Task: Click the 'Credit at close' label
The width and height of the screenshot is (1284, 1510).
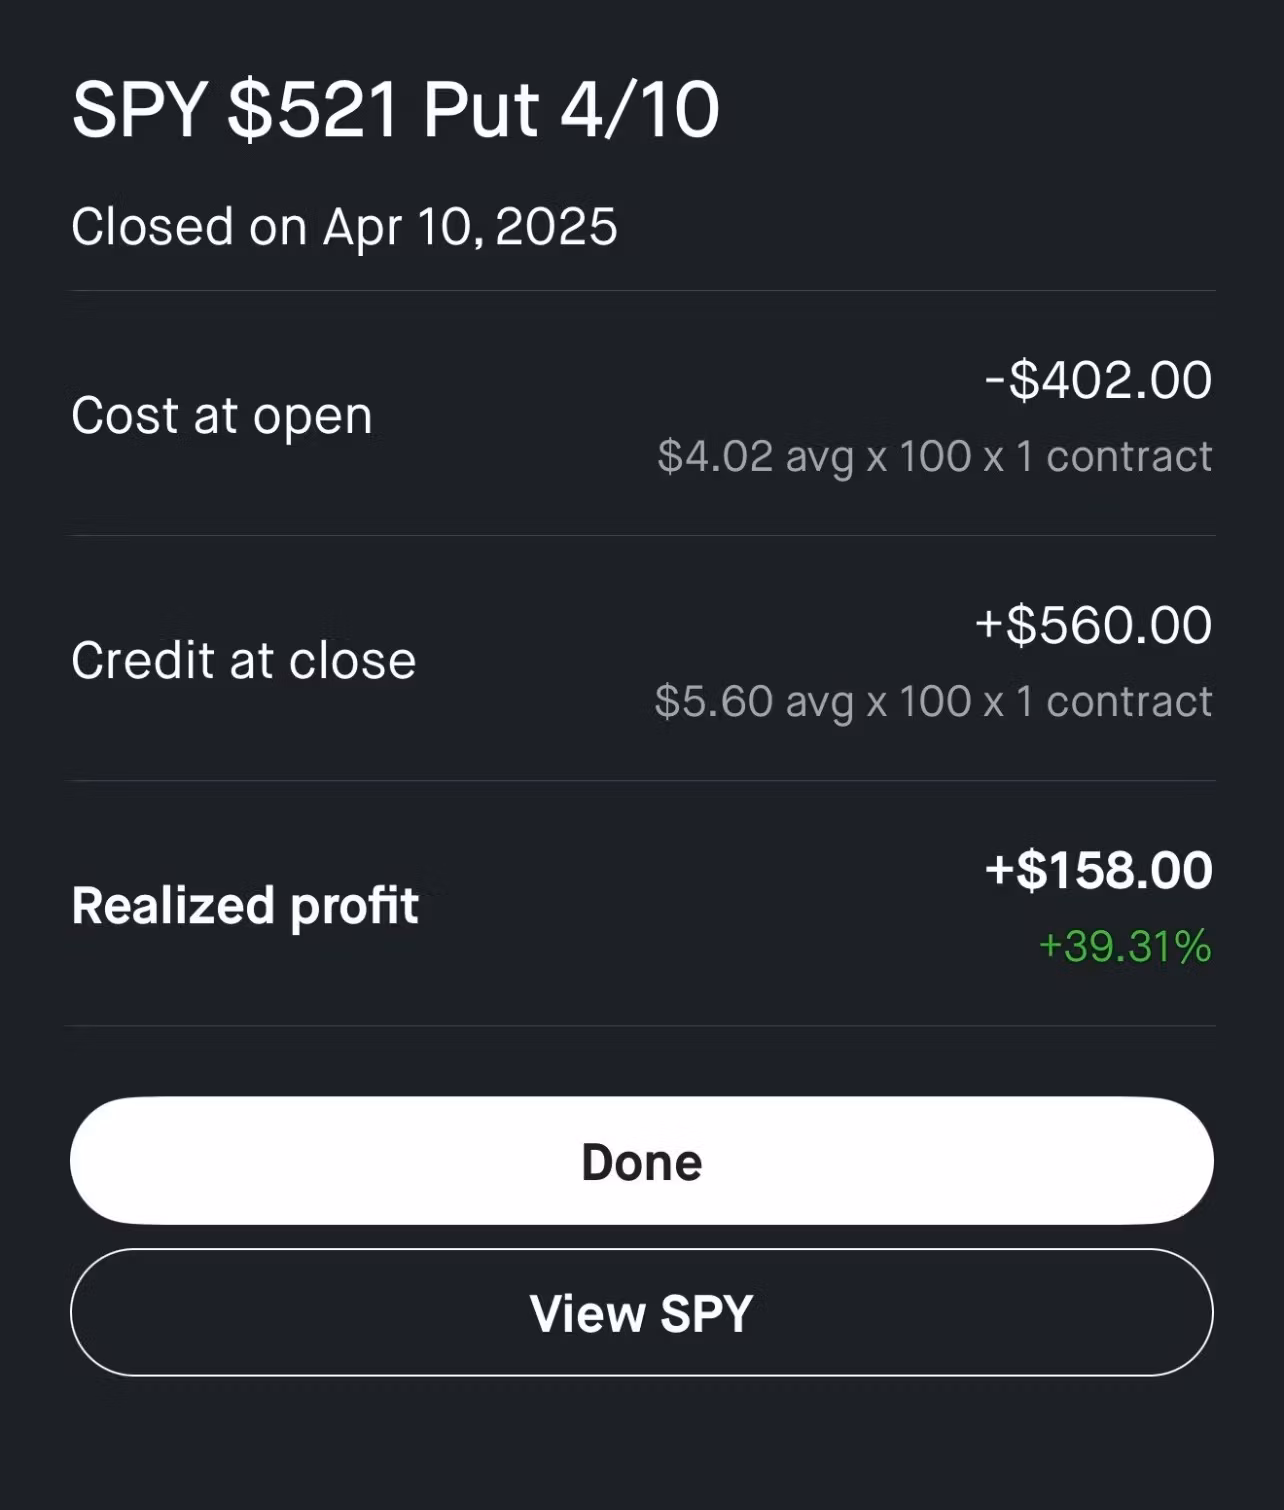Action: (x=243, y=660)
